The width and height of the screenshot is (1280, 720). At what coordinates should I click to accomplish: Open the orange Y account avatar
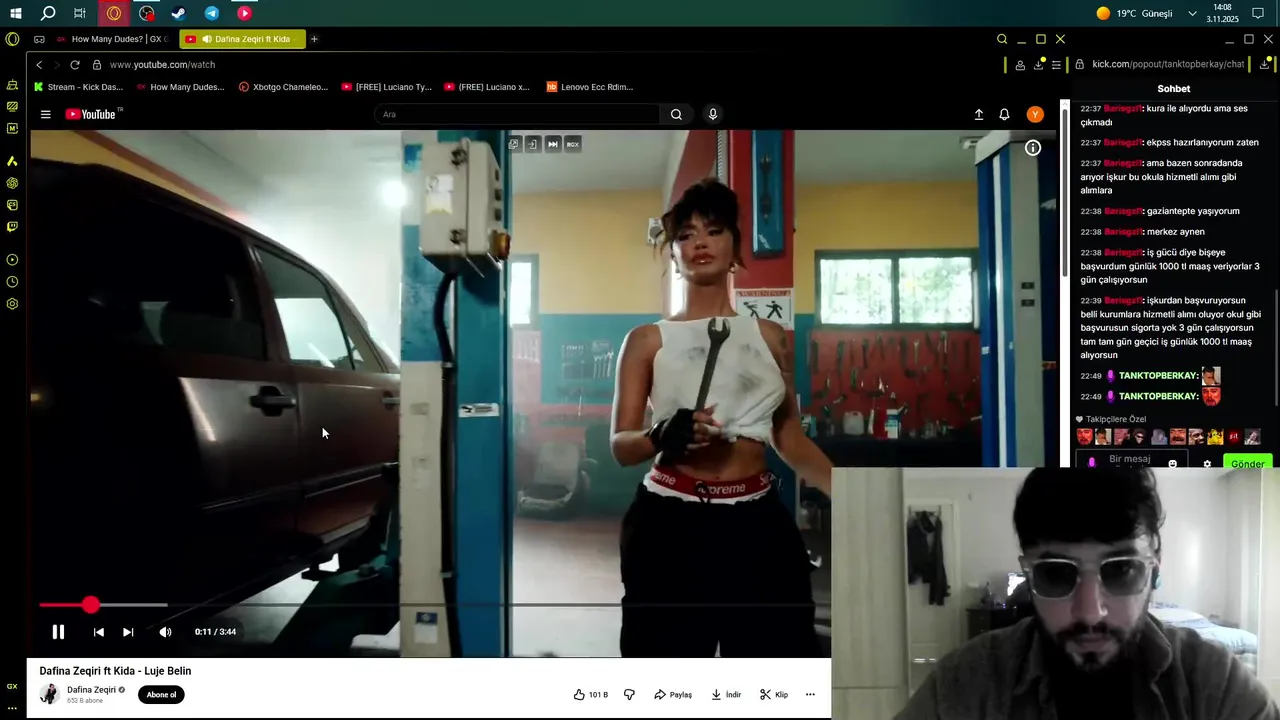[x=1035, y=115]
